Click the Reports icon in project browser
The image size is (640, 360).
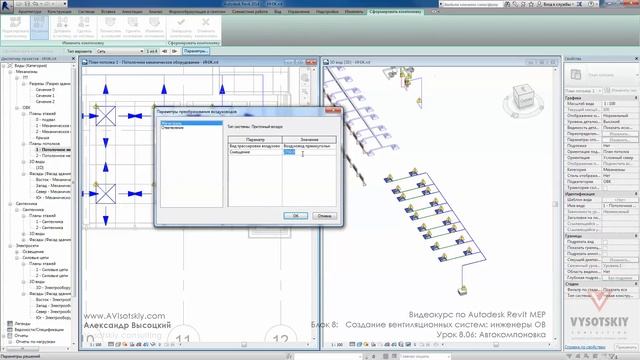(x=10, y=336)
